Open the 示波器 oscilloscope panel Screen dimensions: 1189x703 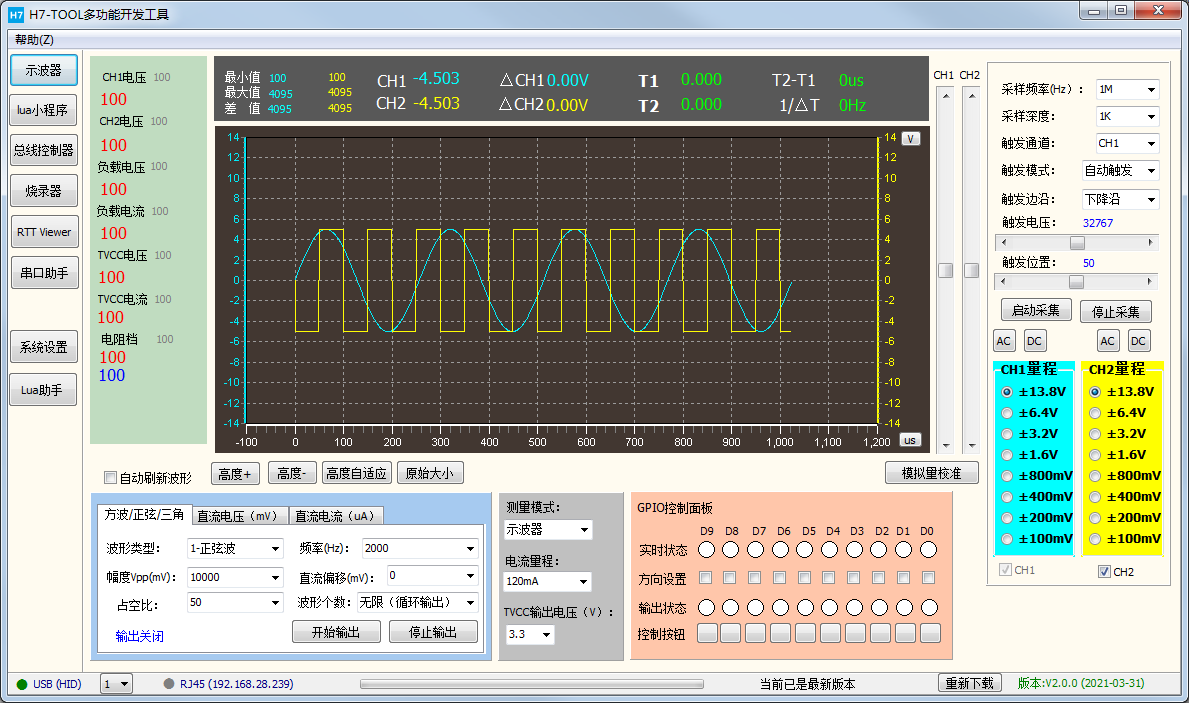[x=44, y=71]
